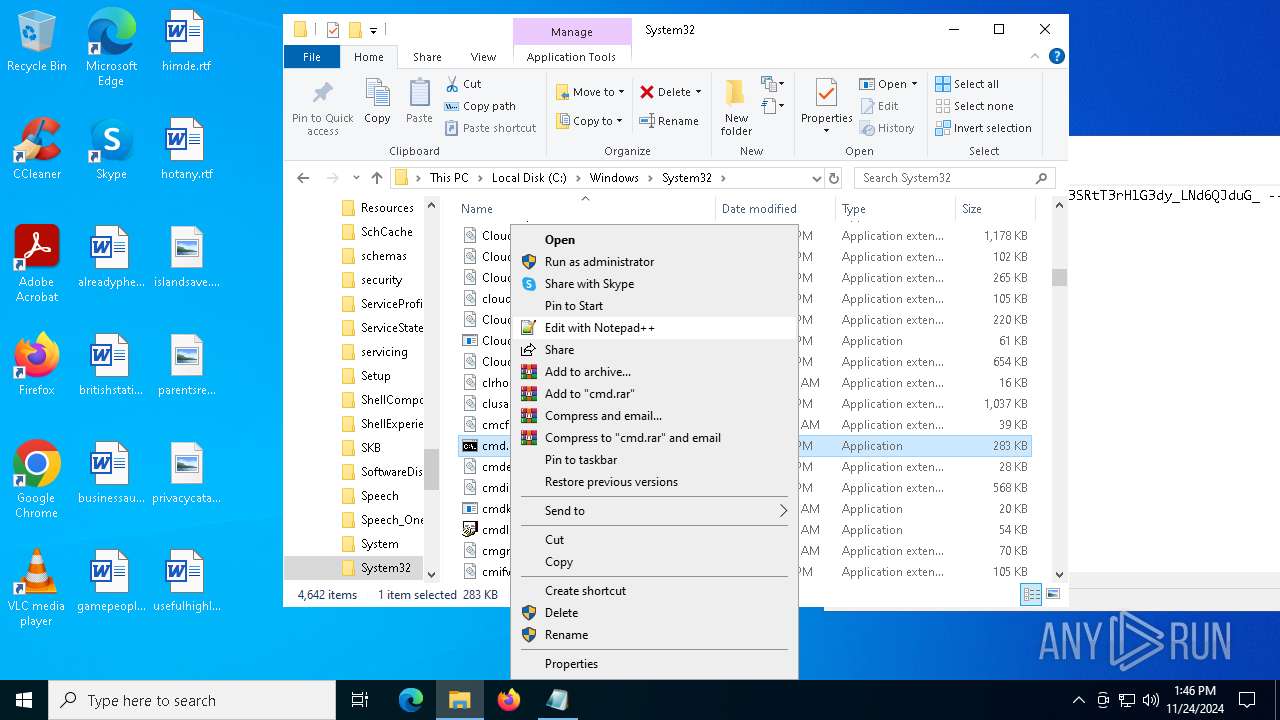Expand the Delete dropdown arrow

pyautogui.click(x=698, y=92)
